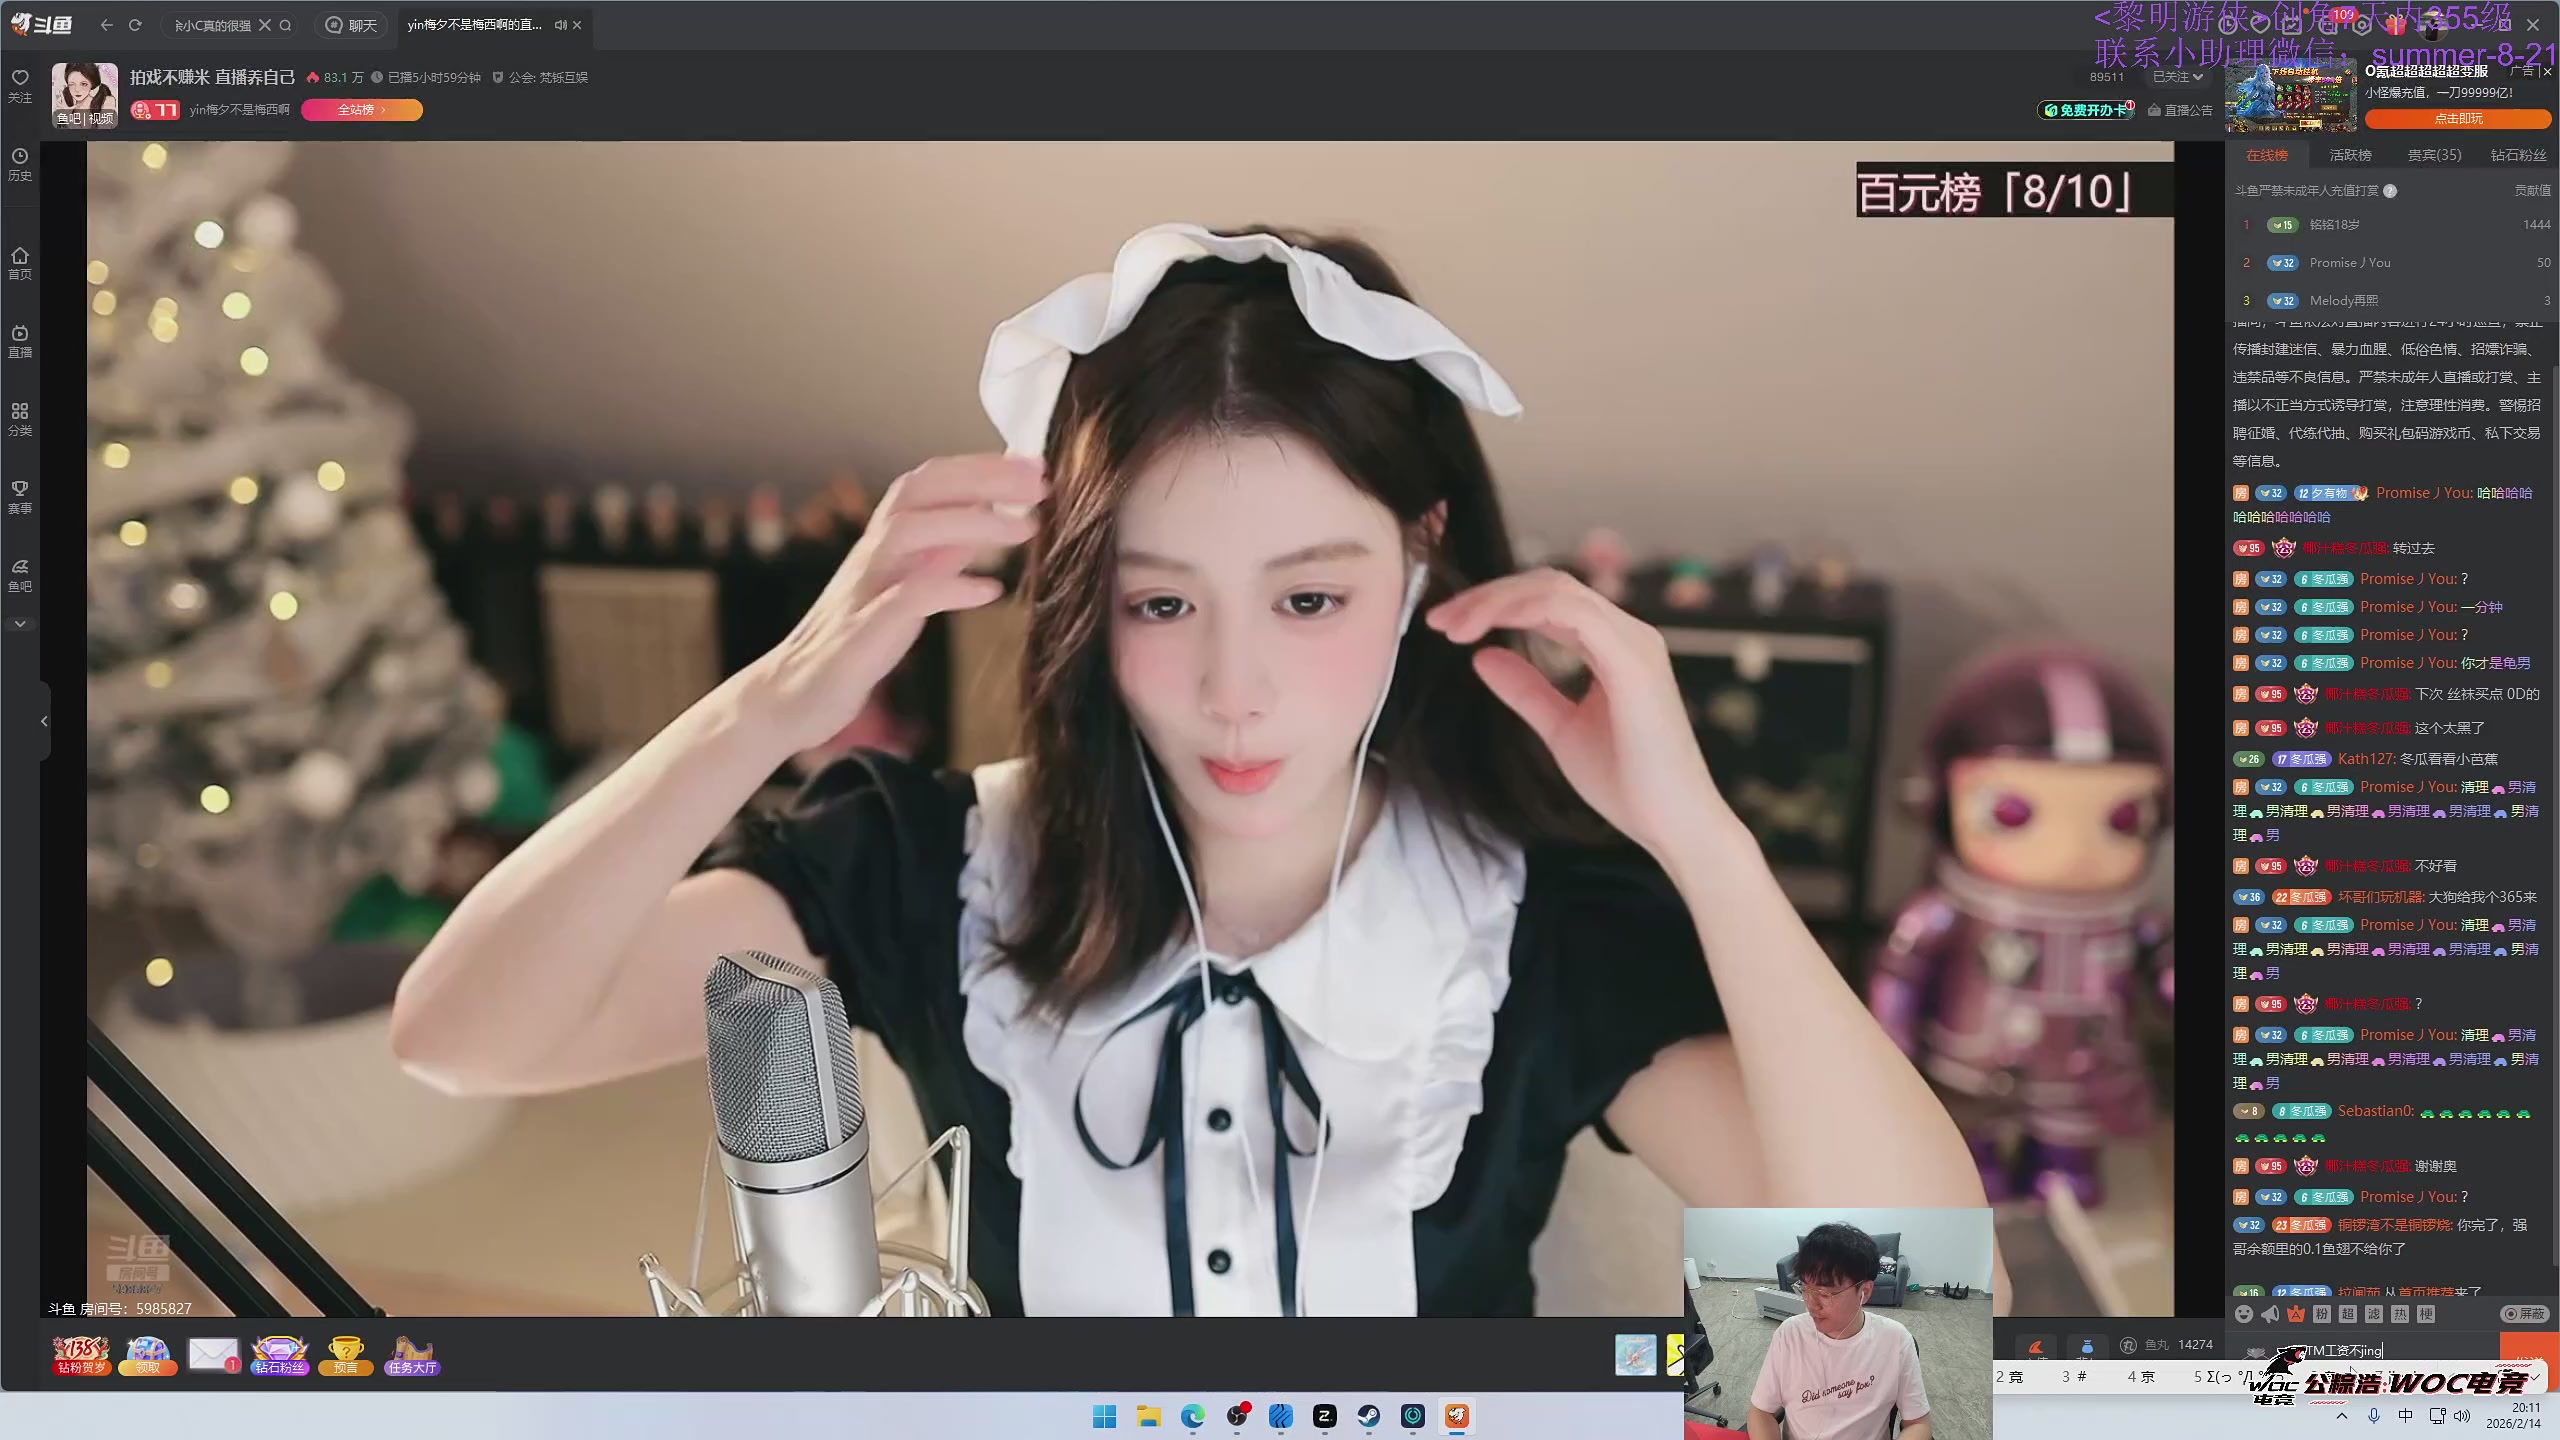Click the megaphone icon in chat toolbar
This screenshot has height=1440, width=2560.
tap(2270, 1314)
